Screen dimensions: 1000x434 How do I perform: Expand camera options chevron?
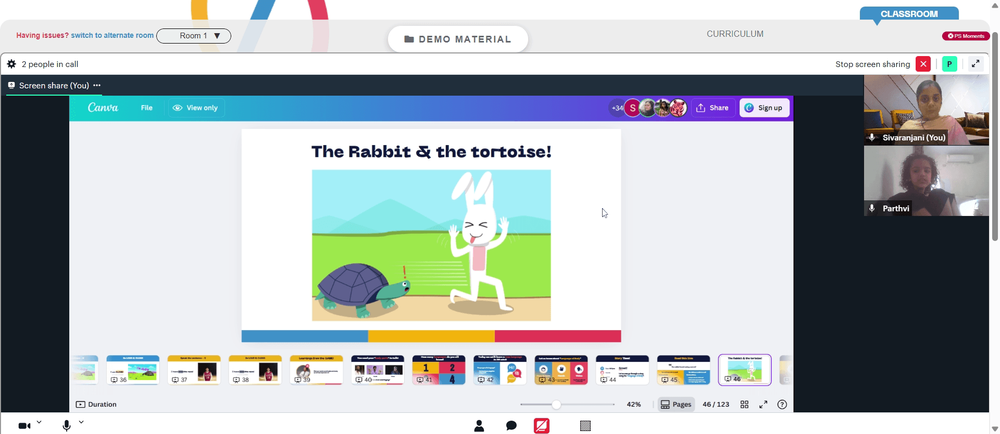pos(39,422)
